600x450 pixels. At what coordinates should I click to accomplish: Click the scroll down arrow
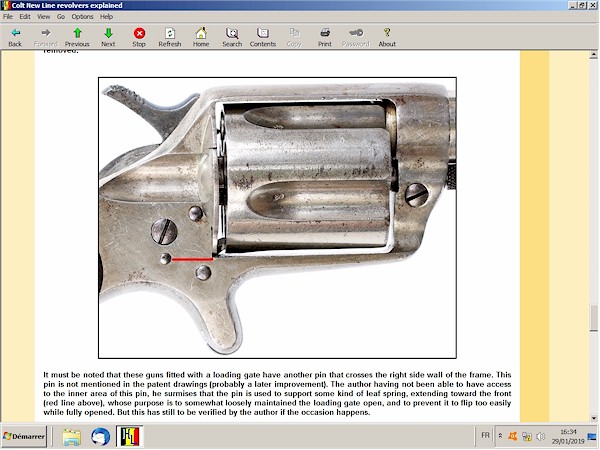(x=593, y=418)
